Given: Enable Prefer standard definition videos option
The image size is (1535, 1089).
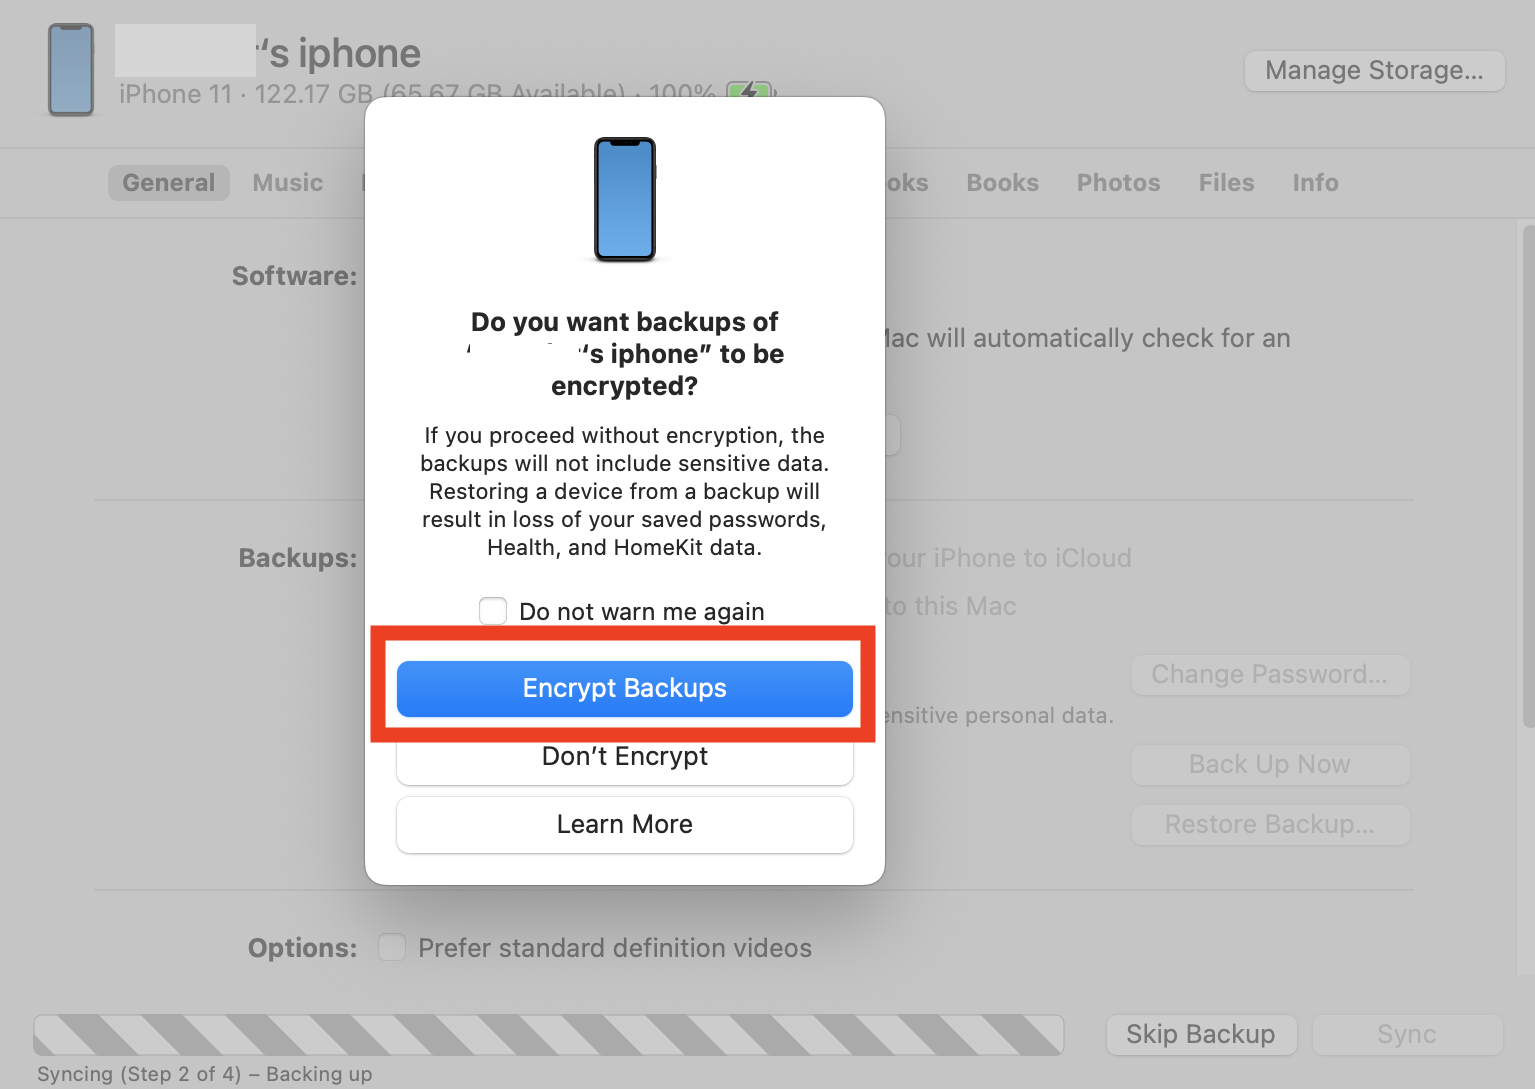Looking at the screenshot, I should pos(392,947).
